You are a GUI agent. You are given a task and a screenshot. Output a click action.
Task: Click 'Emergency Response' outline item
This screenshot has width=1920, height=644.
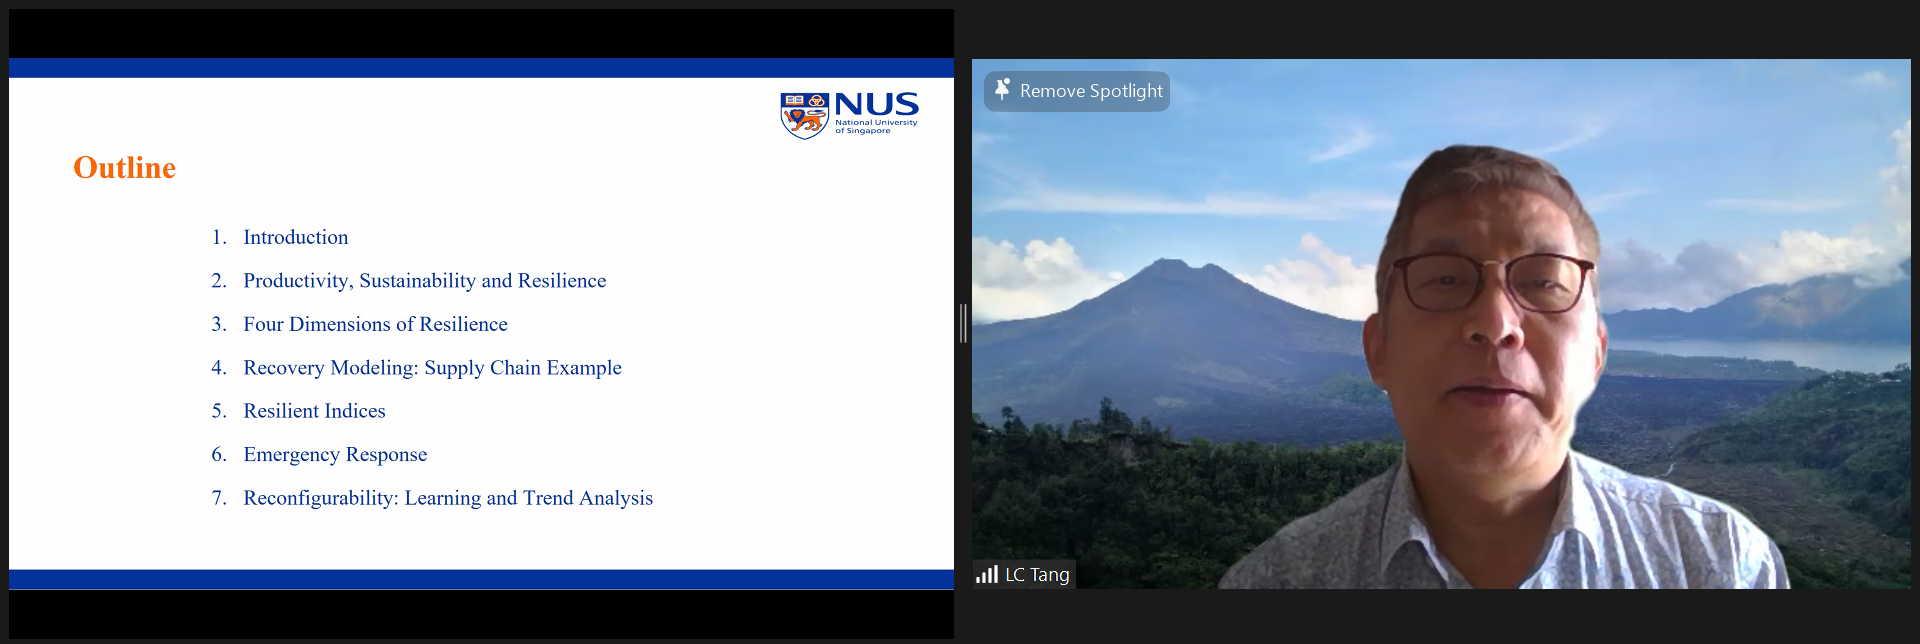point(336,455)
